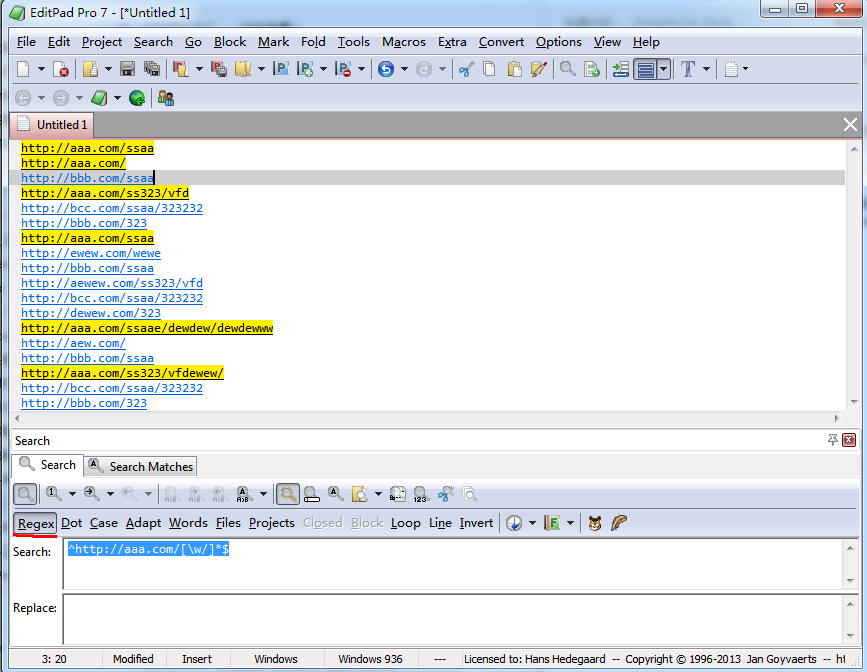Viewport: 867px width, 672px height.
Task: Click the link http://aew.com/
Action: click(73, 343)
